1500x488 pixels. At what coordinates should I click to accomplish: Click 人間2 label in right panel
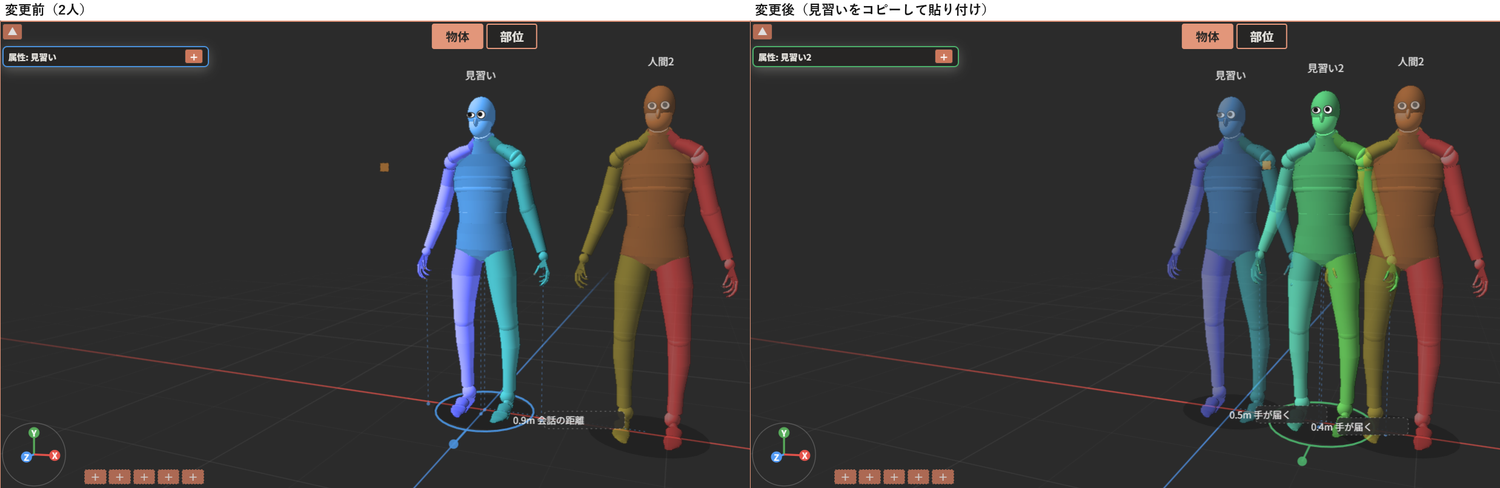[x=1411, y=62]
